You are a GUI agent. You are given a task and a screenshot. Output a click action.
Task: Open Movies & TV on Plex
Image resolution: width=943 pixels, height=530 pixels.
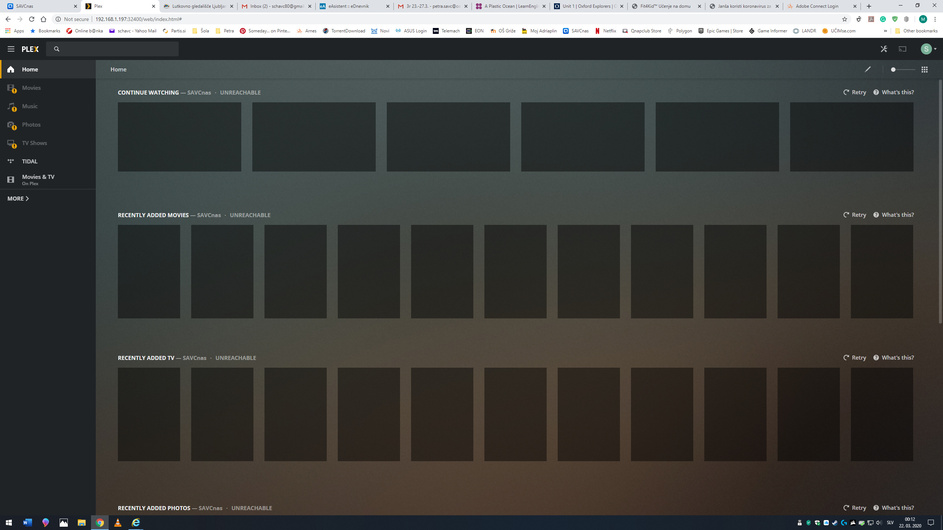point(48,179)
